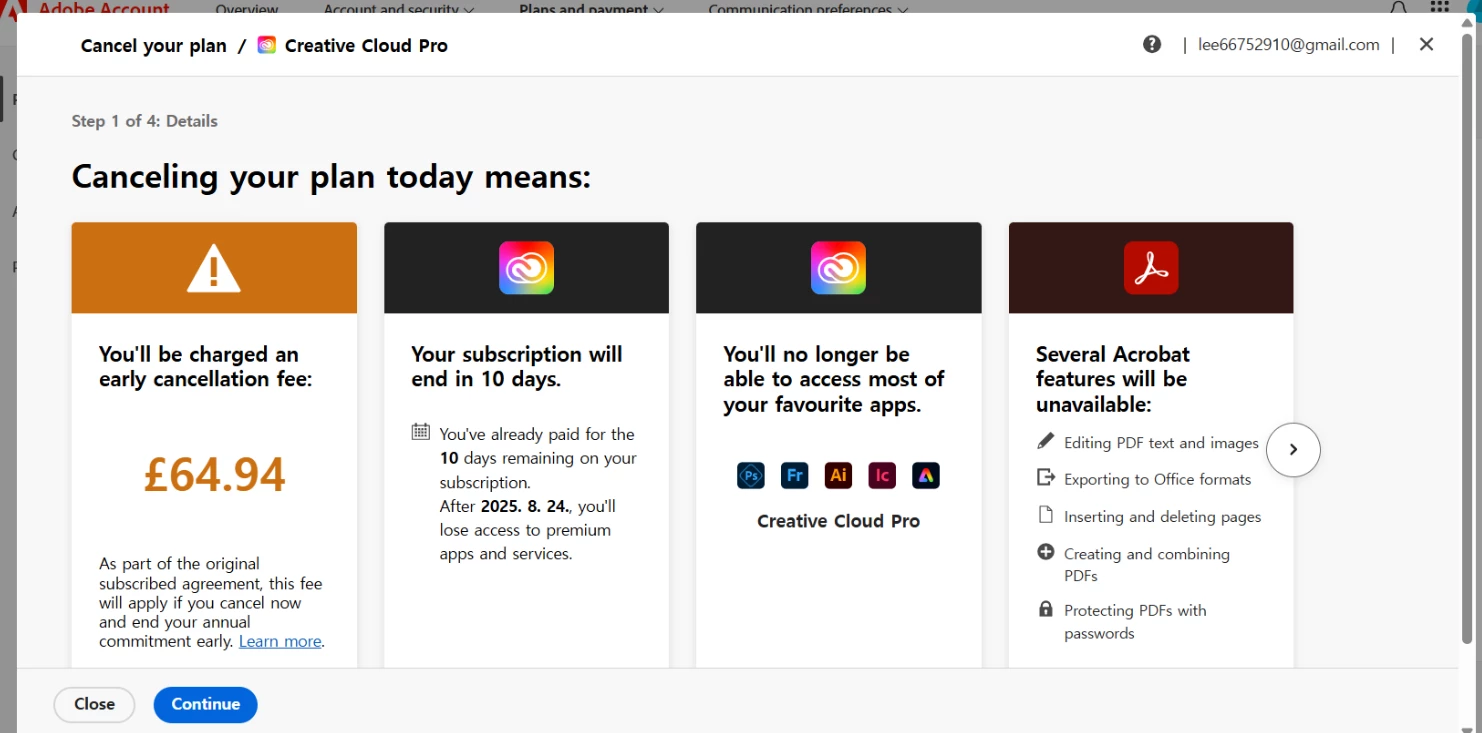The height and width of the screenshot is (733, 1482).
Task: Open Communication preferences menu in background
Action: tap(808, 8)
